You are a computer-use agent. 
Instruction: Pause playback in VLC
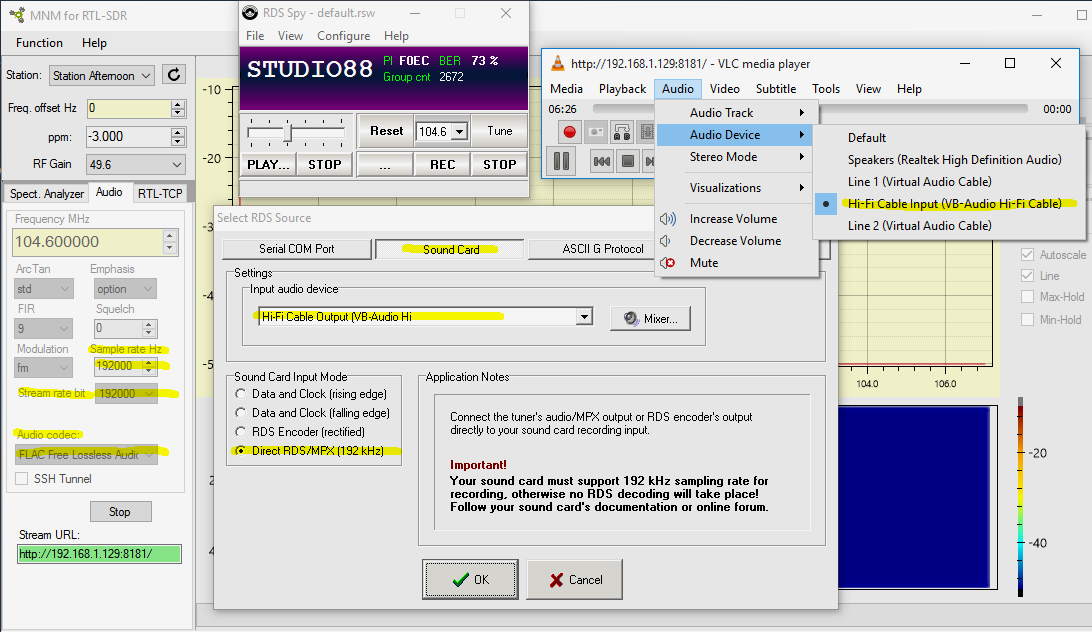562,161
